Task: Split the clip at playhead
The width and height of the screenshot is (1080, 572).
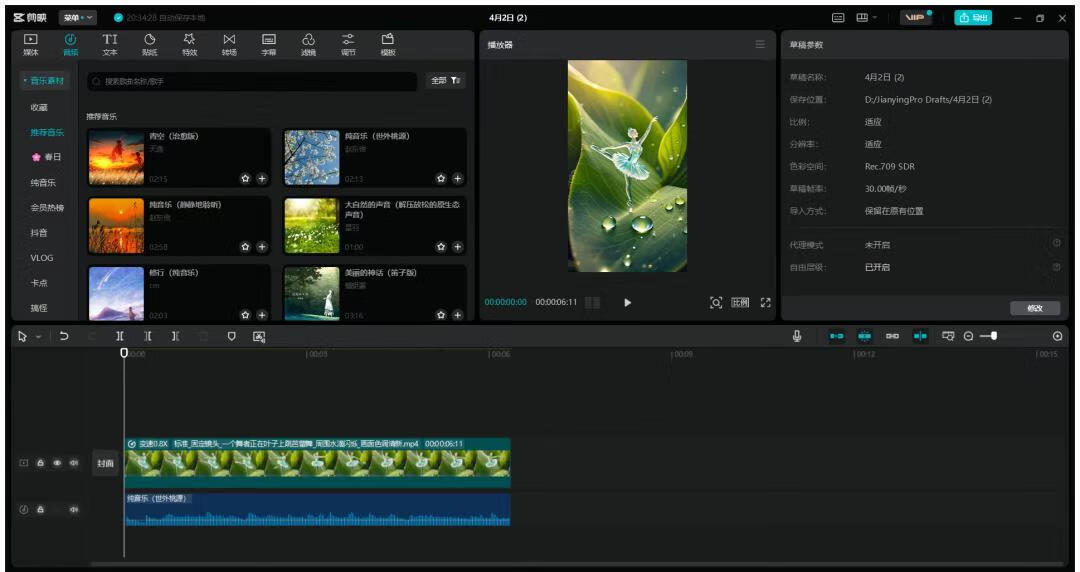Action: 120,336
